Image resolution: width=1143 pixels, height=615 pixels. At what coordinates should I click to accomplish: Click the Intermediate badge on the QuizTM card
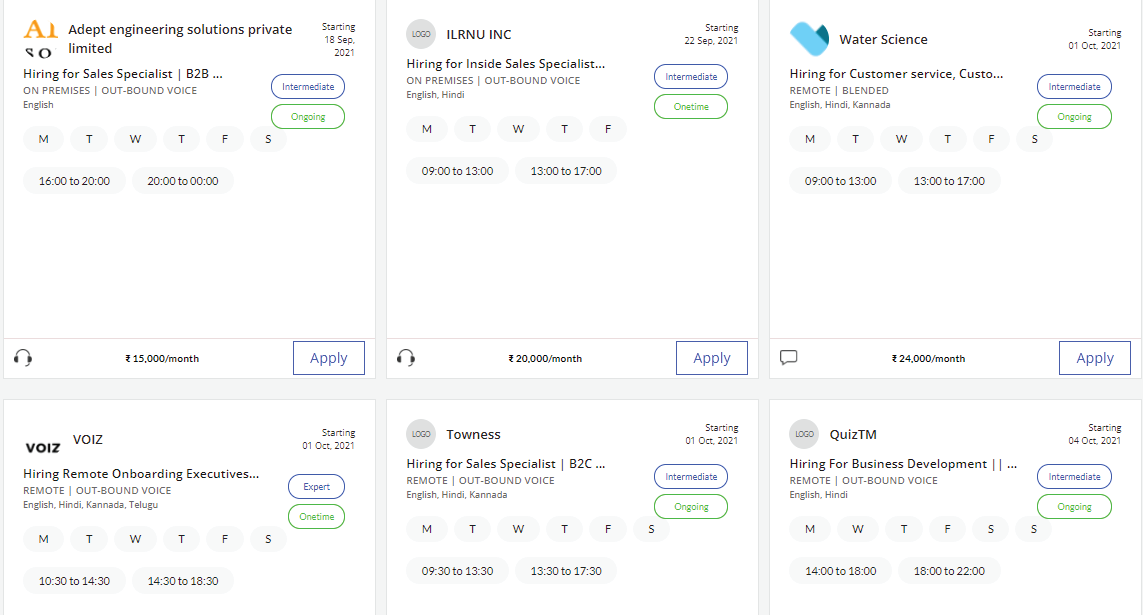tap(1074, 477)
